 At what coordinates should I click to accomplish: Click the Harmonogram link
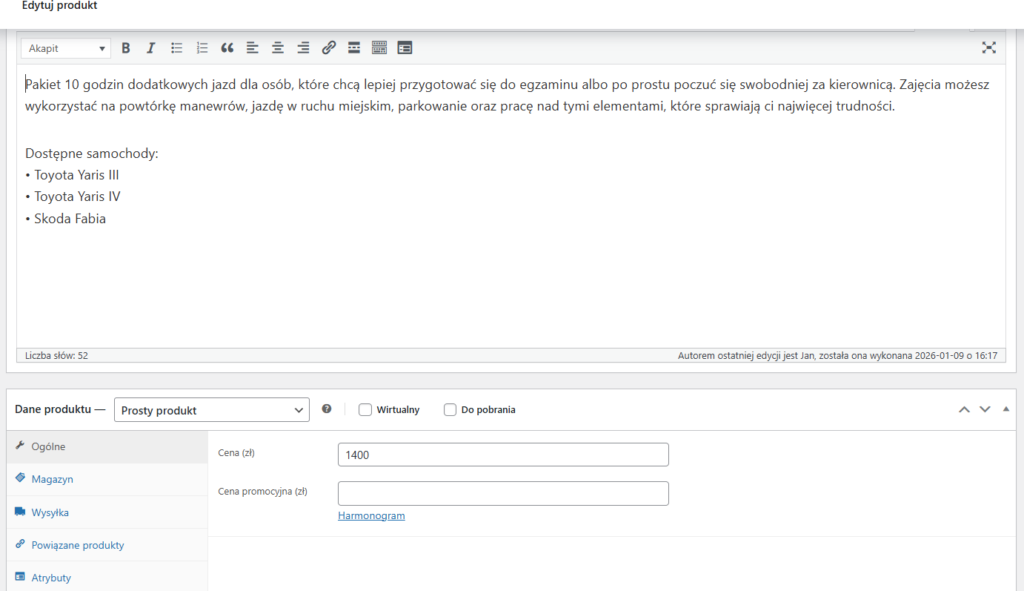pos(371,516)
